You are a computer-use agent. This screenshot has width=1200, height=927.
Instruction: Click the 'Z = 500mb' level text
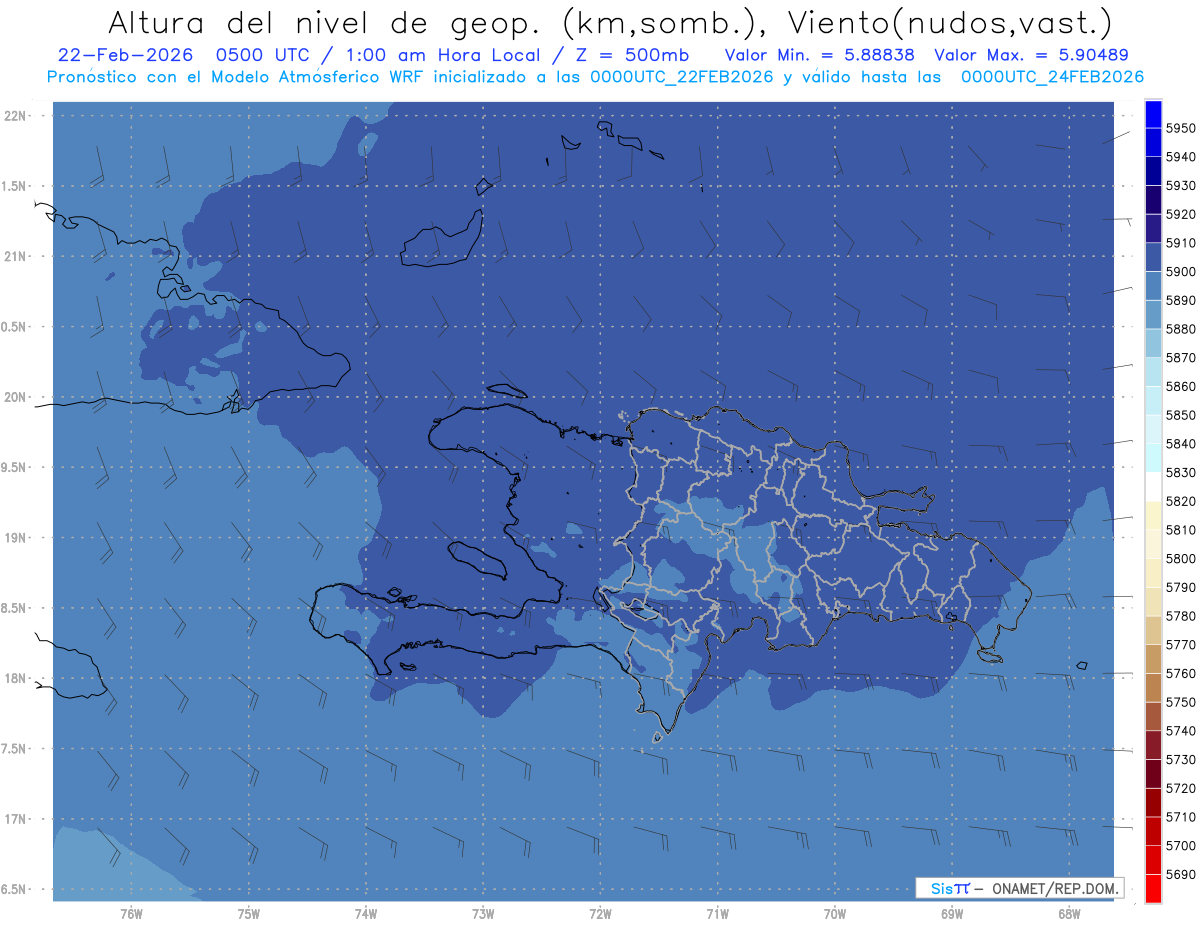coord(630,55)
